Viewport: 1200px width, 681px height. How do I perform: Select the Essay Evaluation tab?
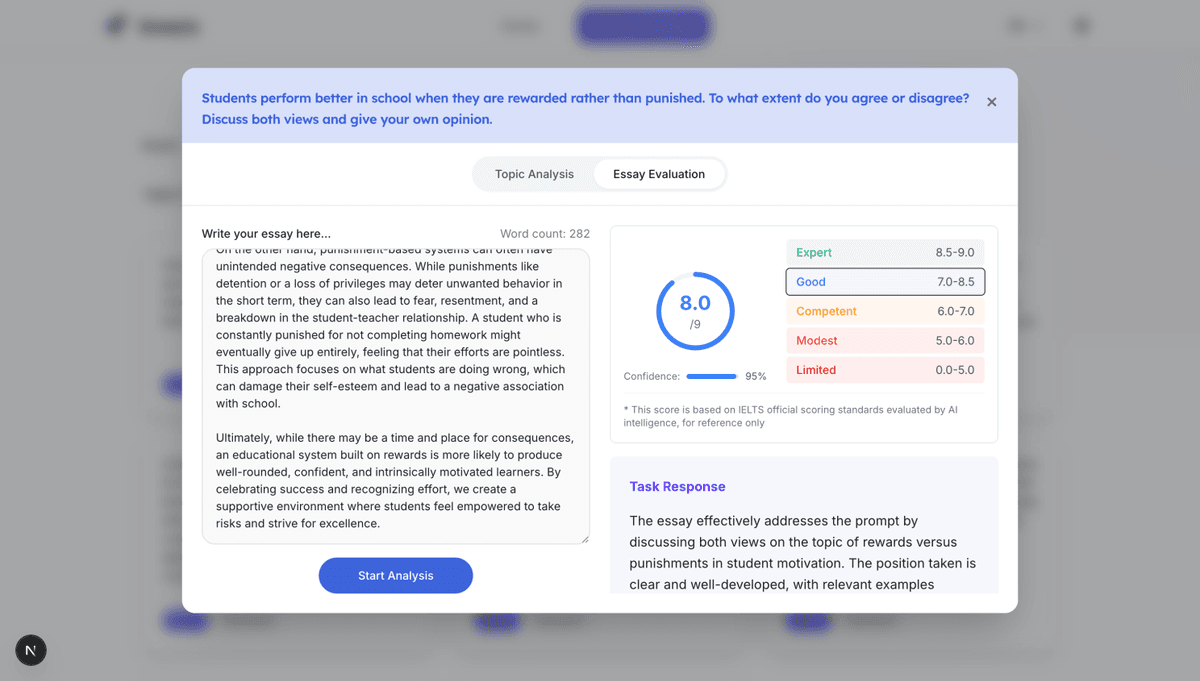tap(659, 174)
